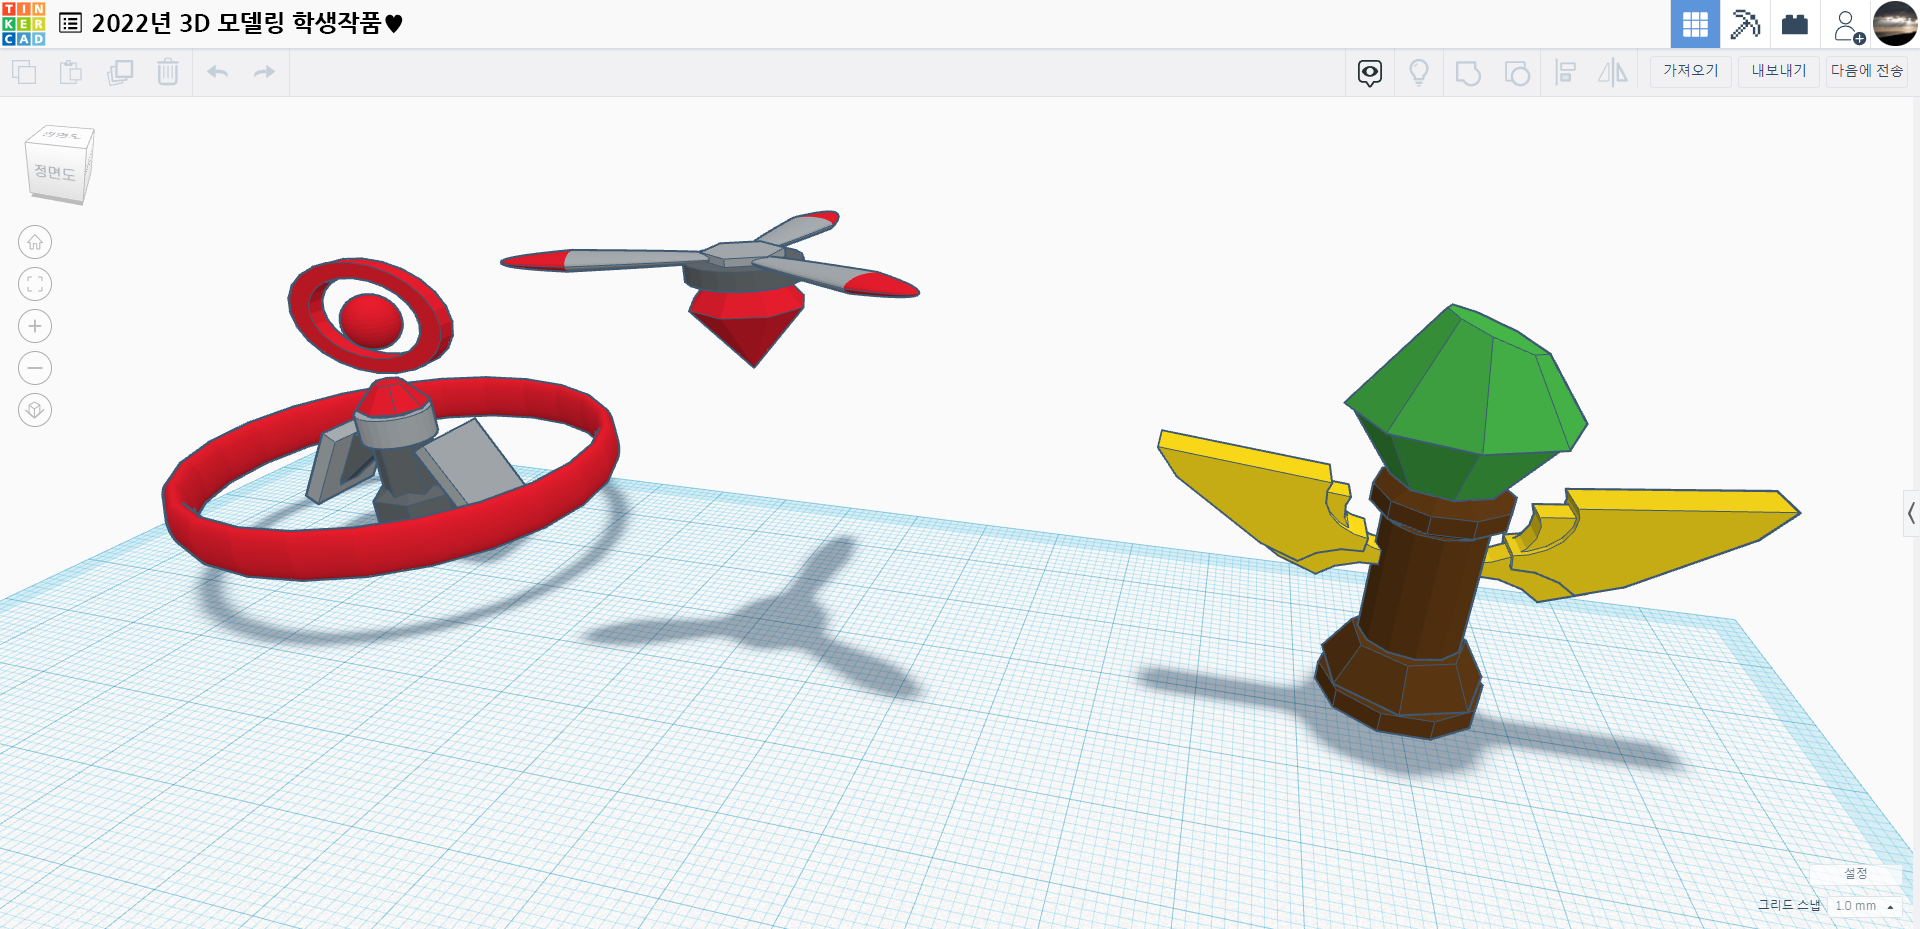Toggle orthographic perspective view cube icon

[x=35, y=410]
